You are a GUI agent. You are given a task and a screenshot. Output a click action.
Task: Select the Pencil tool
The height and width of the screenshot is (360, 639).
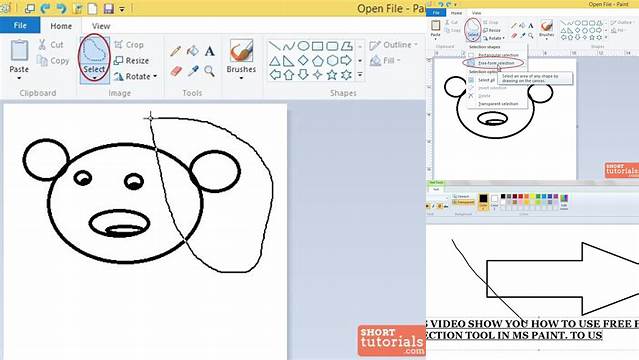[x=175, y=51]
